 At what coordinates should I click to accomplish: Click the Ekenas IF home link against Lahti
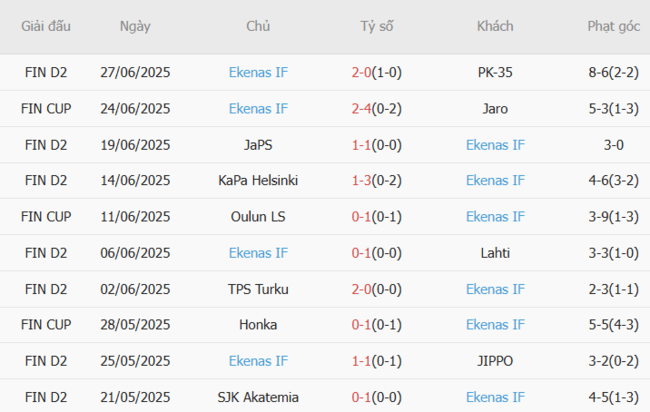258,253
